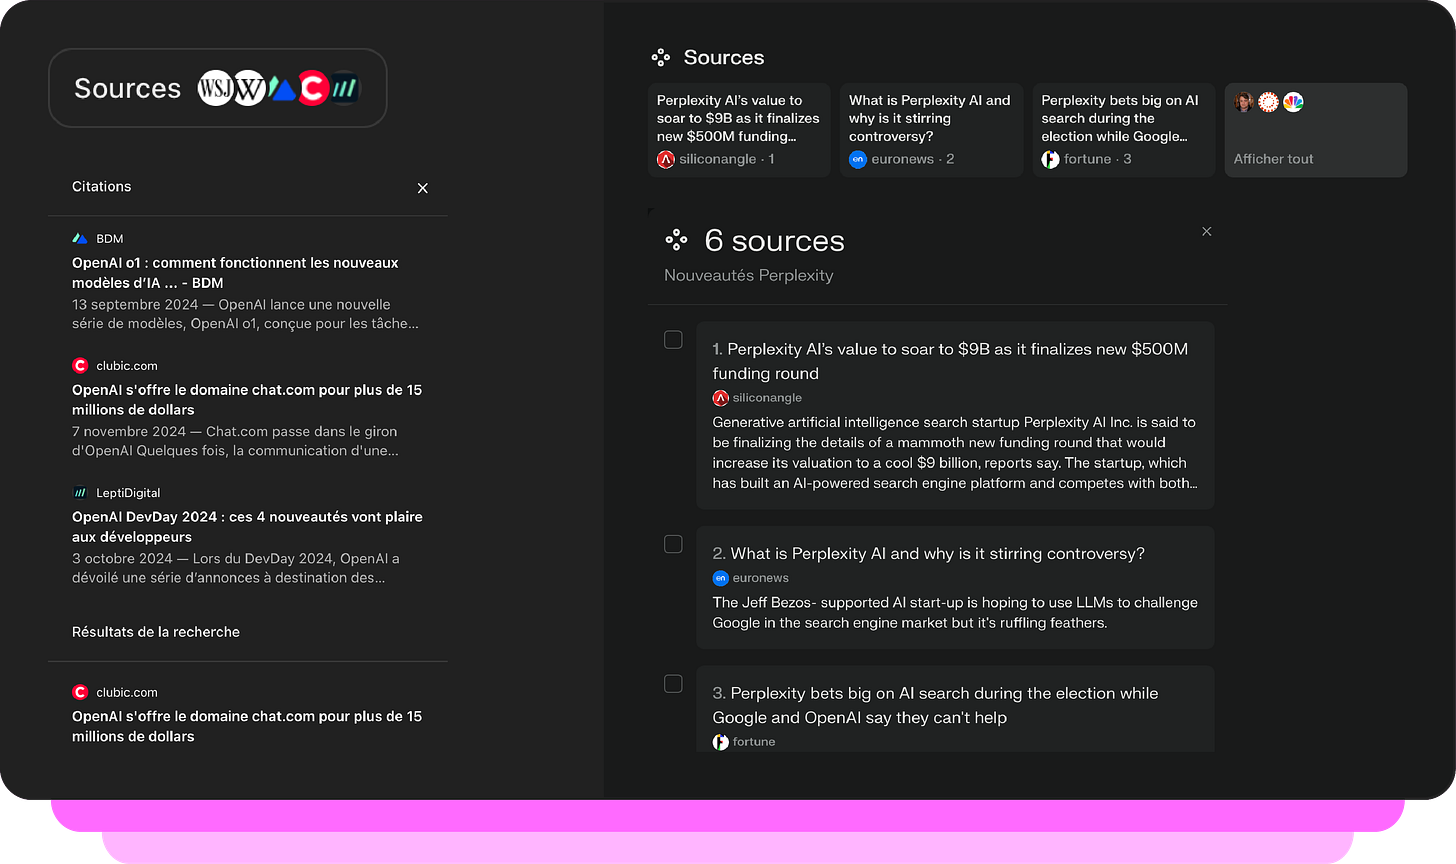Click the red Clubic icon in Sources pill

tap(313, 89)
